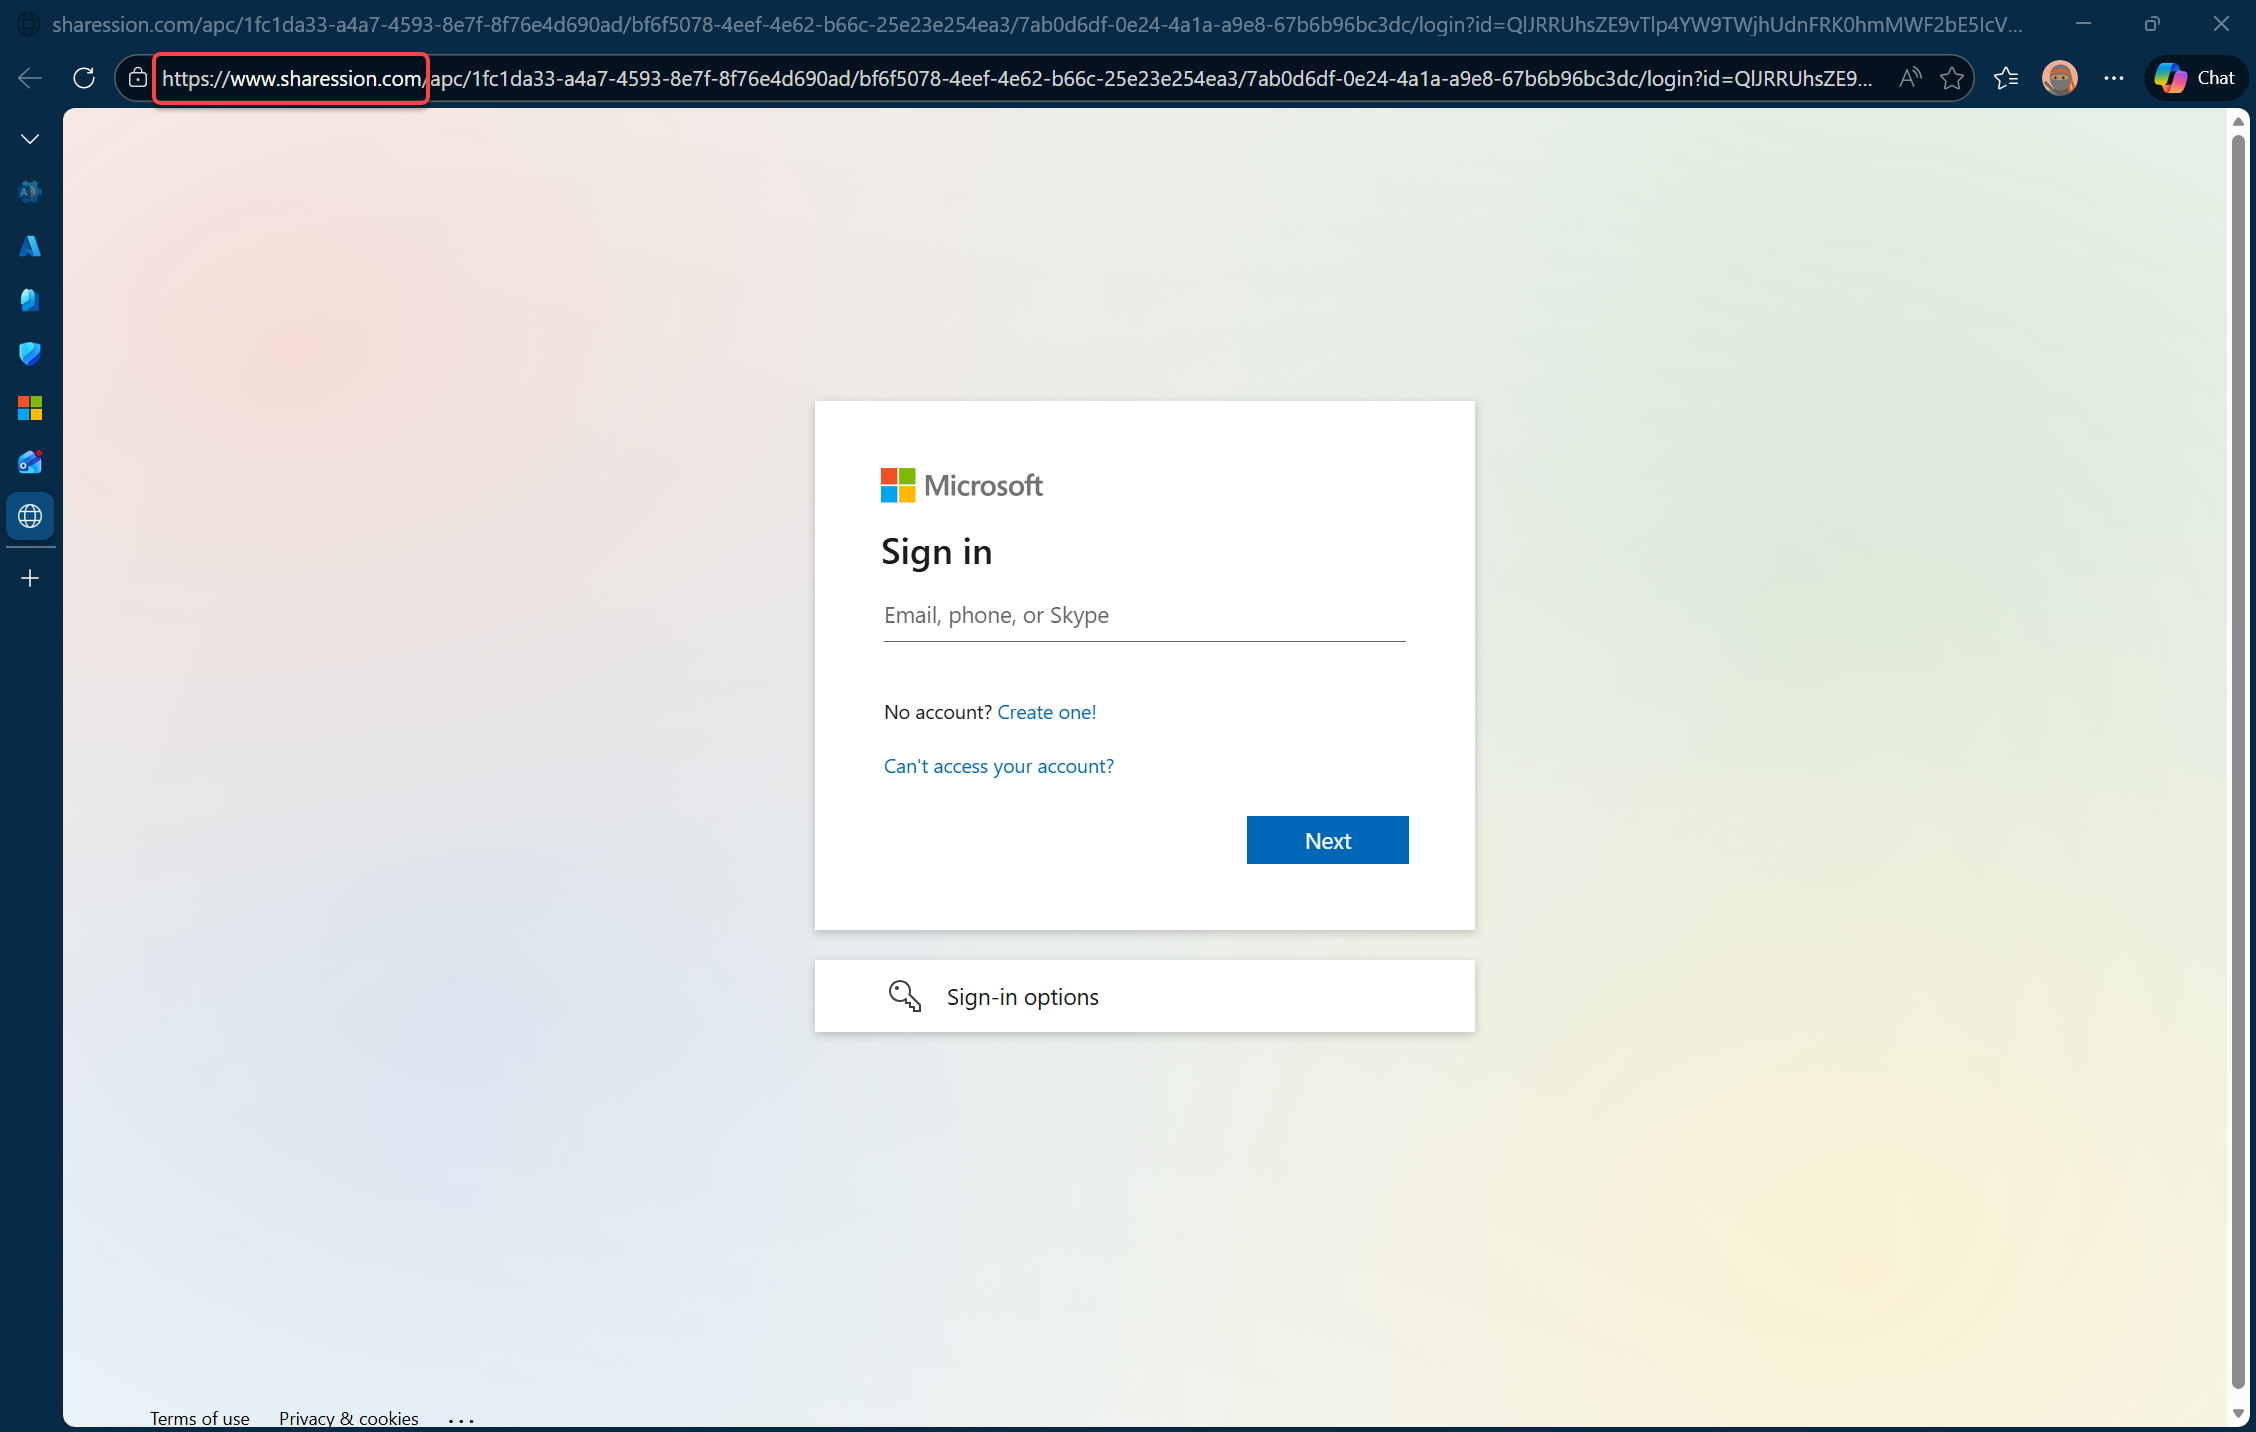
Task: Expand the footer ellipsis options
Action: pyautogui.click(x=461, y=1419)
